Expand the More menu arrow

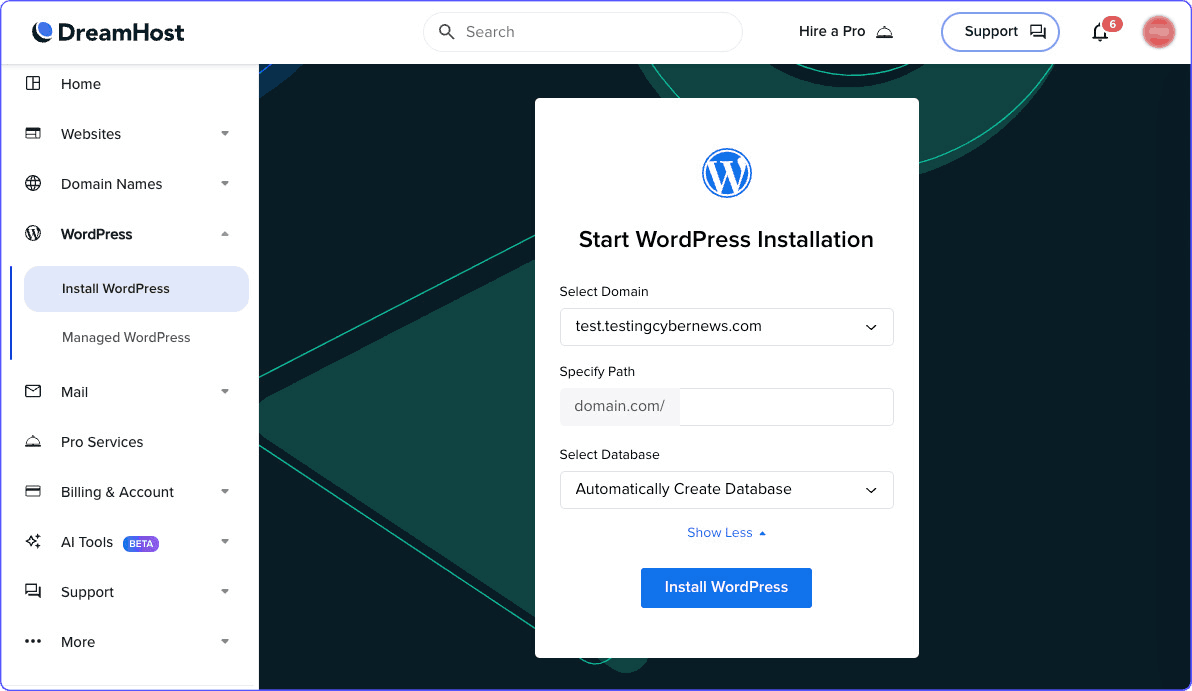click(x=225, y=642)
